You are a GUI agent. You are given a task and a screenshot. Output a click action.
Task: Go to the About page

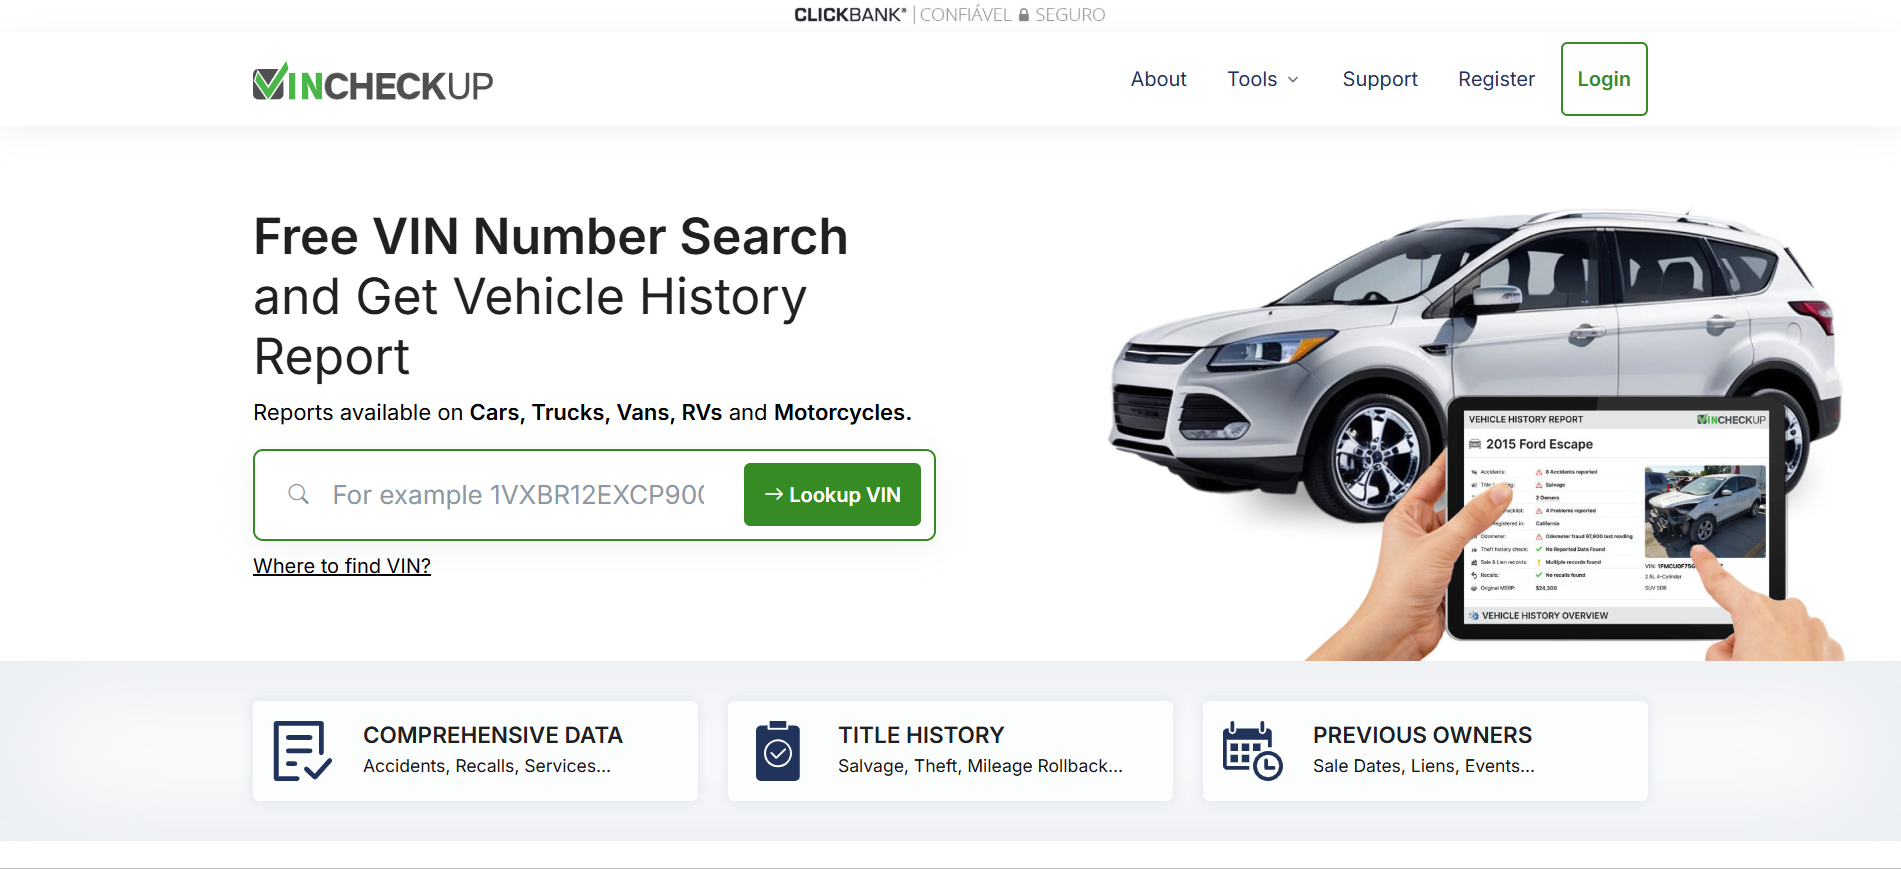pos(1158,79)
